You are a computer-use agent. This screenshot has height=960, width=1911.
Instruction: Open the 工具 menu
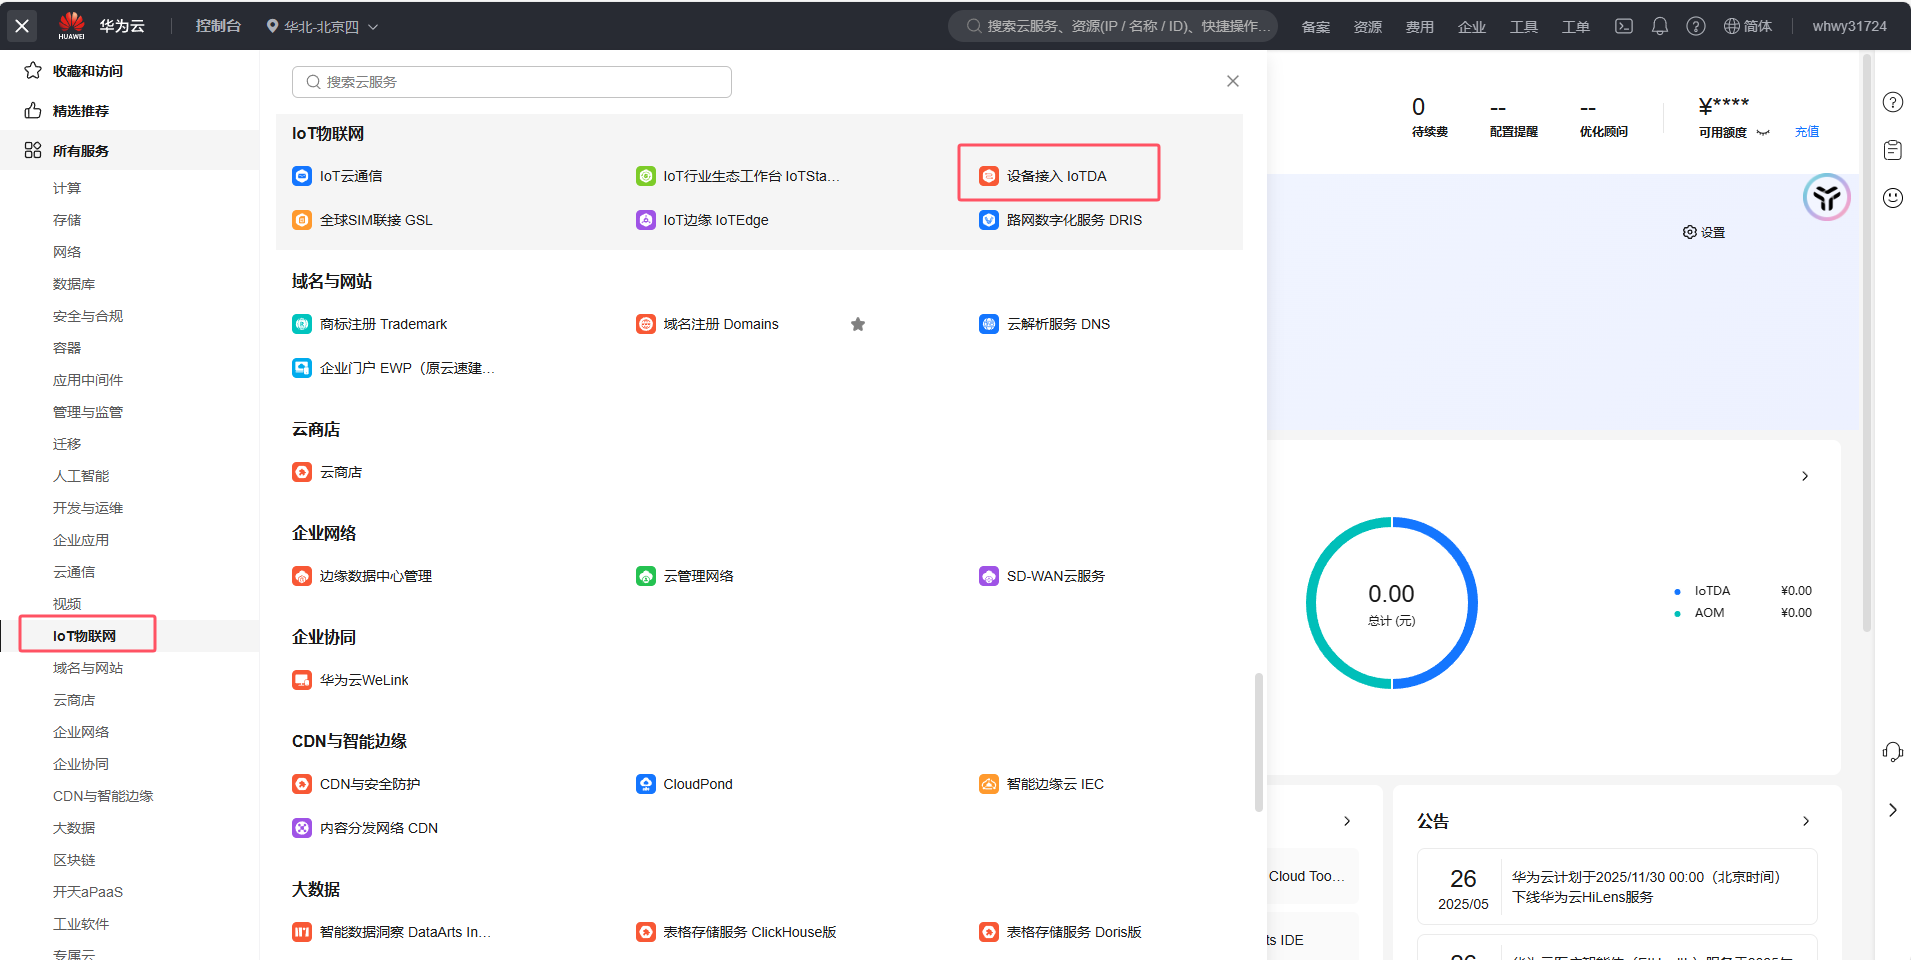tap(1524, 26)
